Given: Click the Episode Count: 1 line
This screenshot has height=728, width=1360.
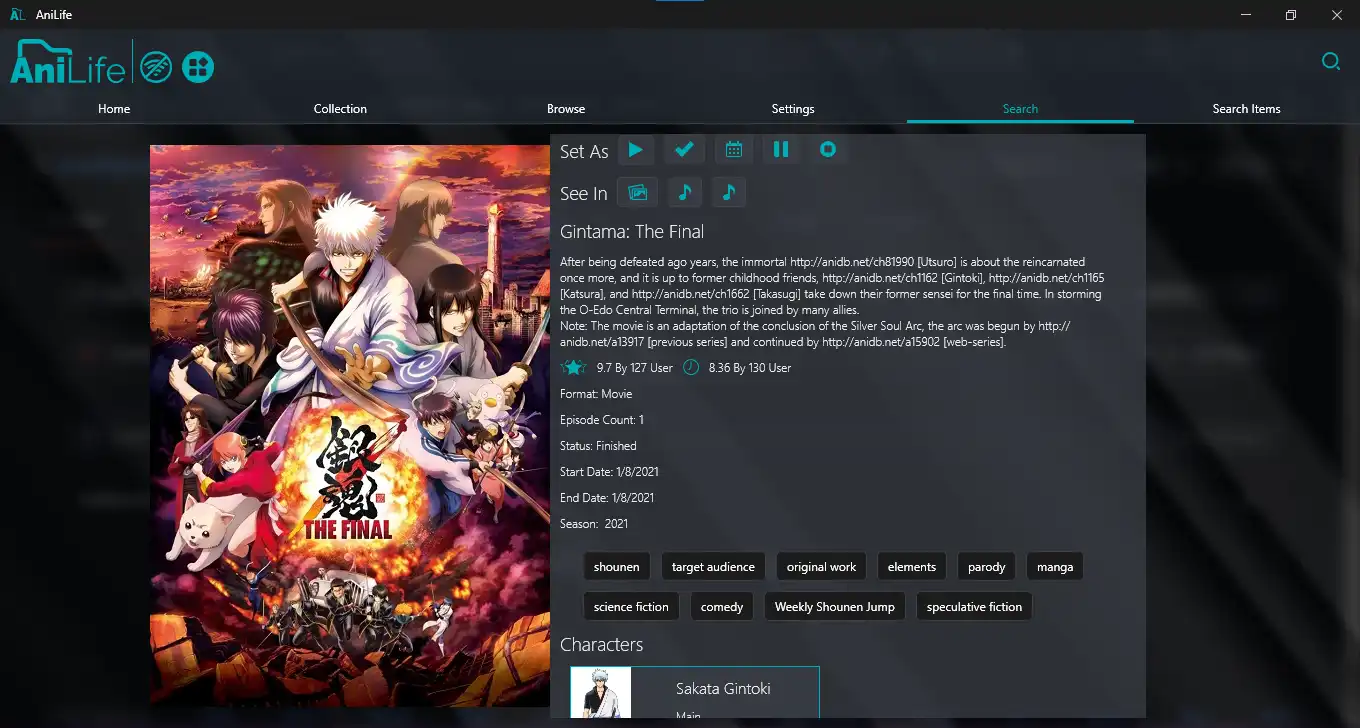Looking at the screenshot, I should coord(602,420).
